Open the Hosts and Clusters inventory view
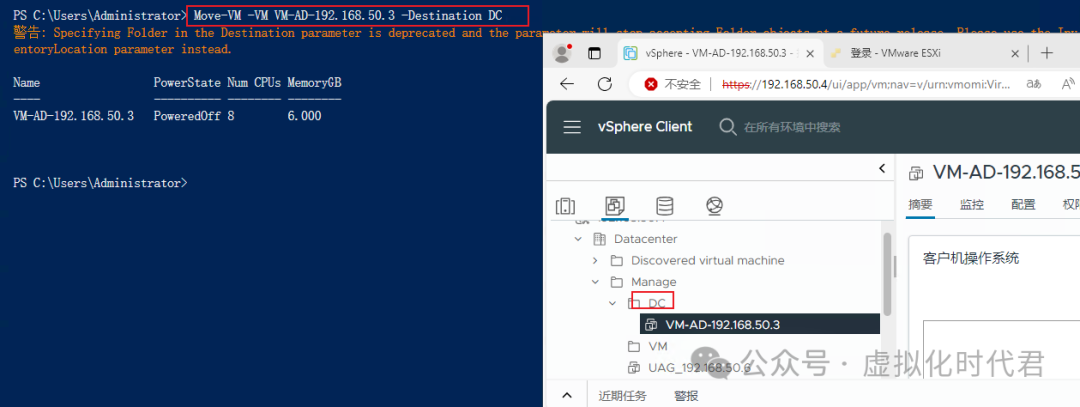1080x407 pixels. (565, 205)
